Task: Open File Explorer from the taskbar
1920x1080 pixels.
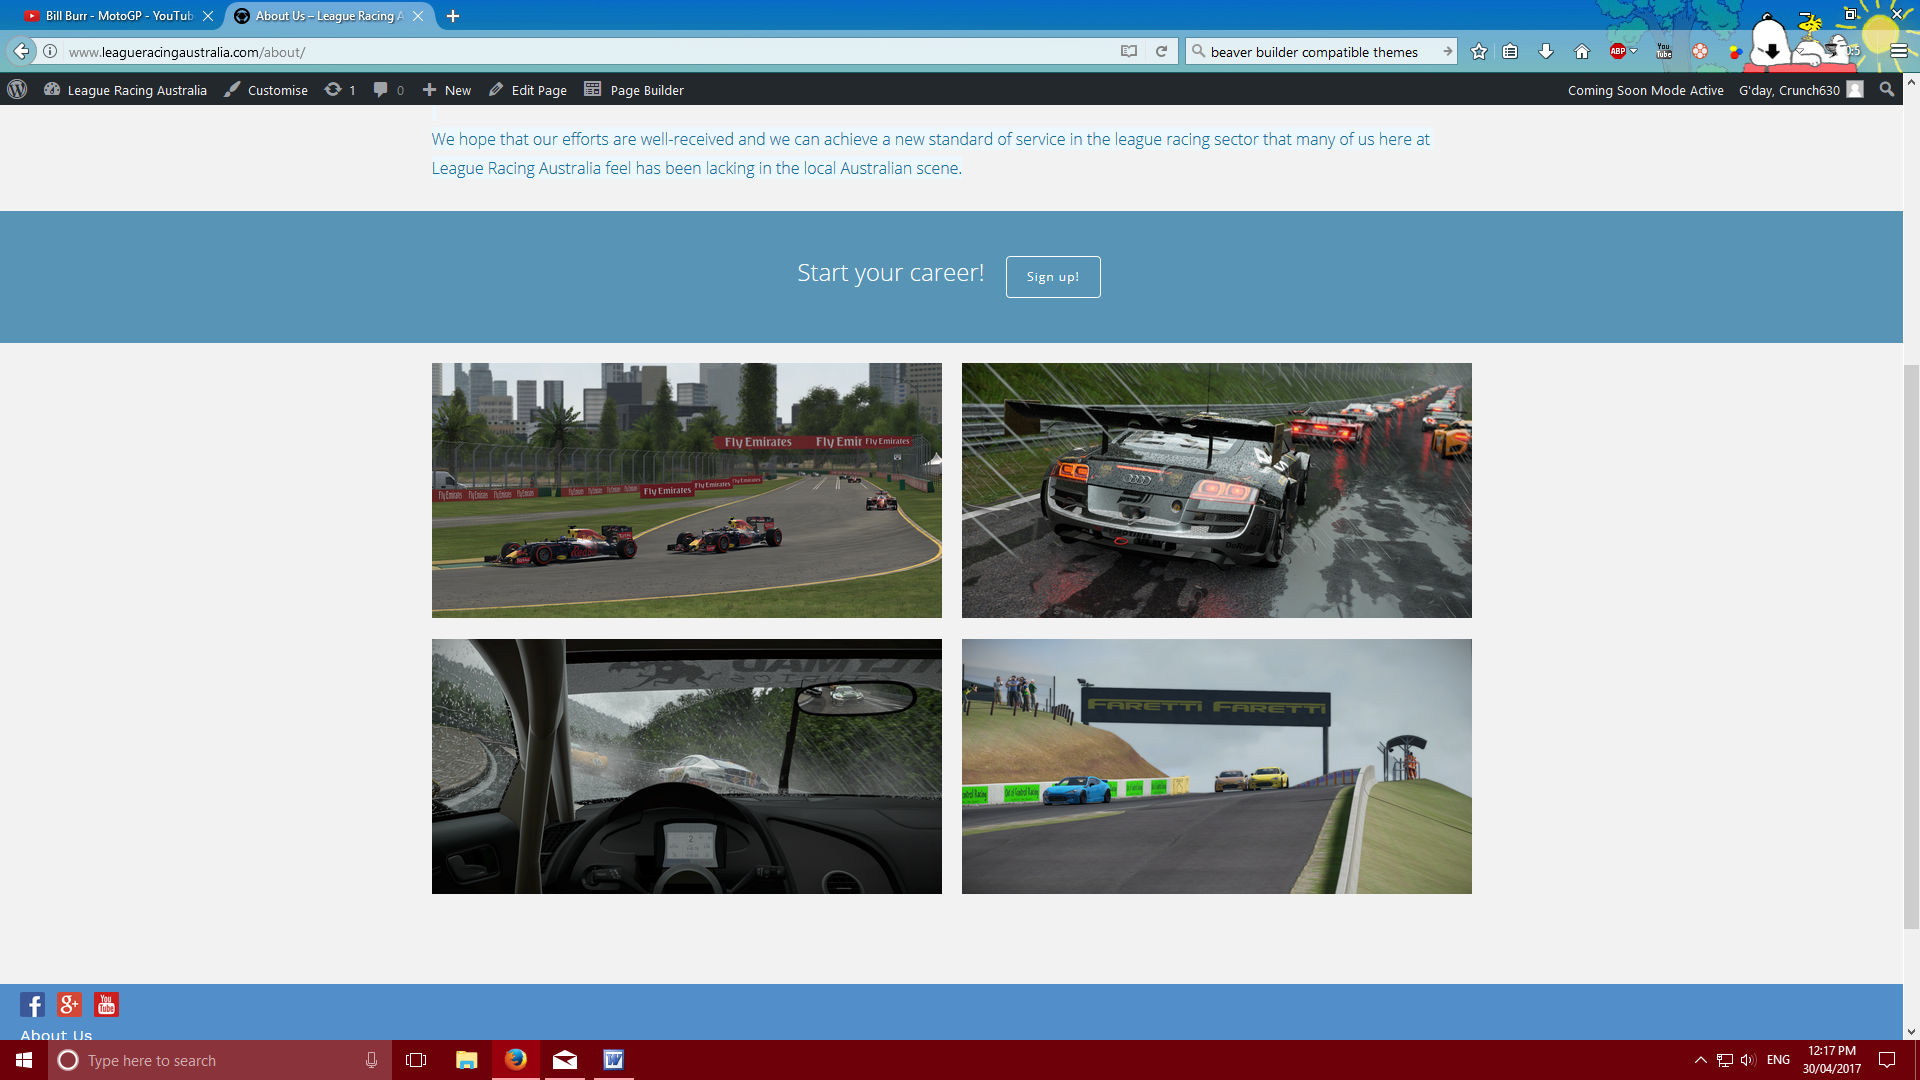Action: [466, 1060]
